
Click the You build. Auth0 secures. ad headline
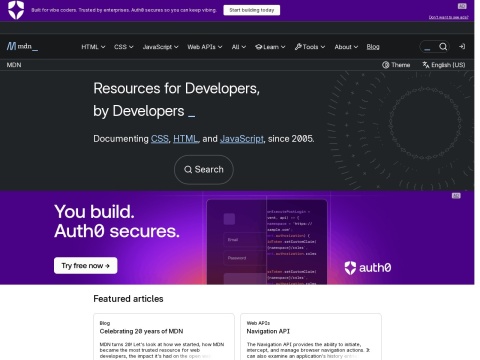[117, 221]
